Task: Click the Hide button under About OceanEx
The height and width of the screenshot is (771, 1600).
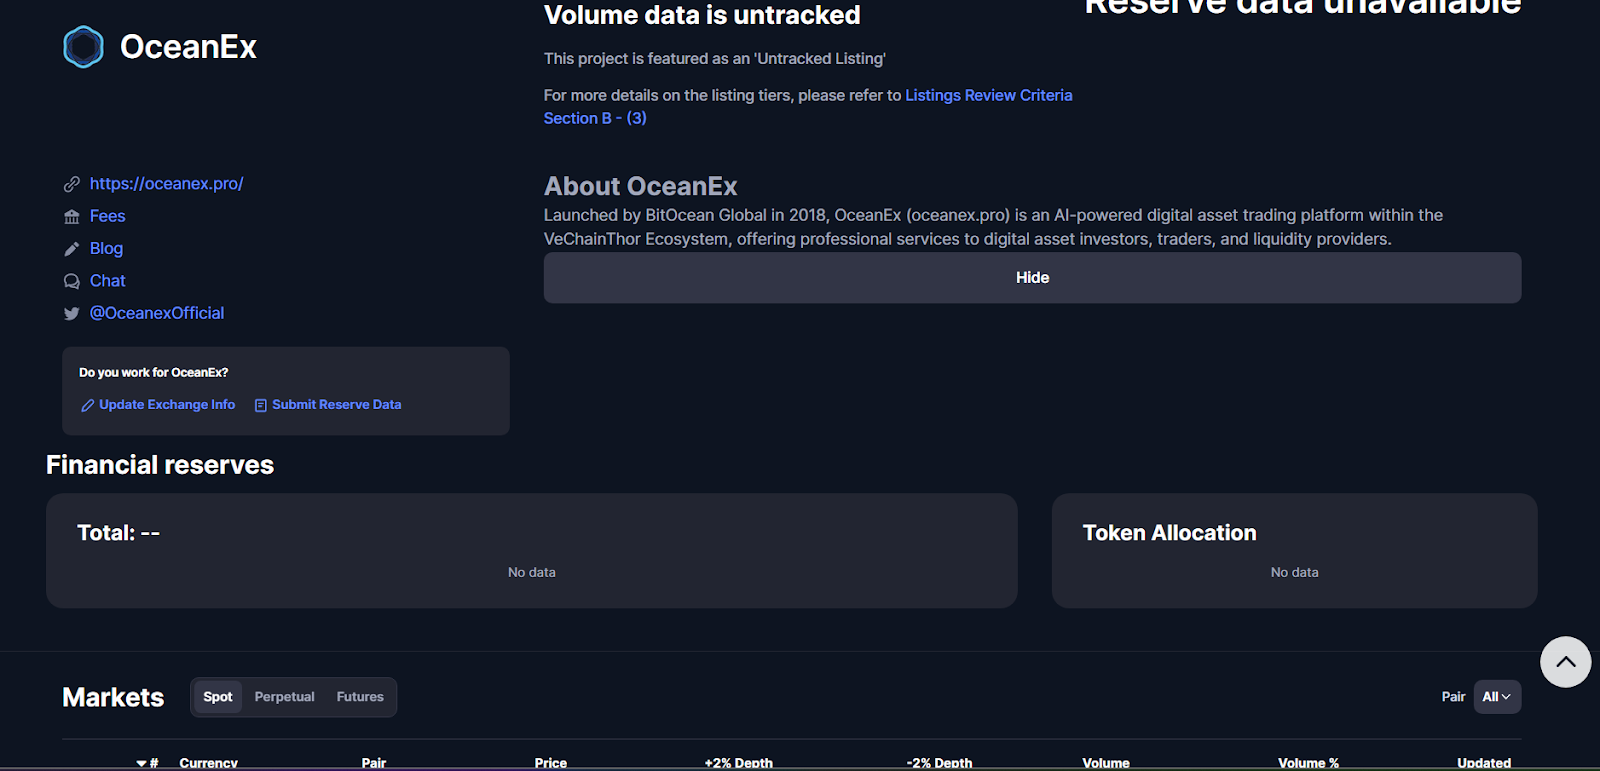Action: (1032, 278)
